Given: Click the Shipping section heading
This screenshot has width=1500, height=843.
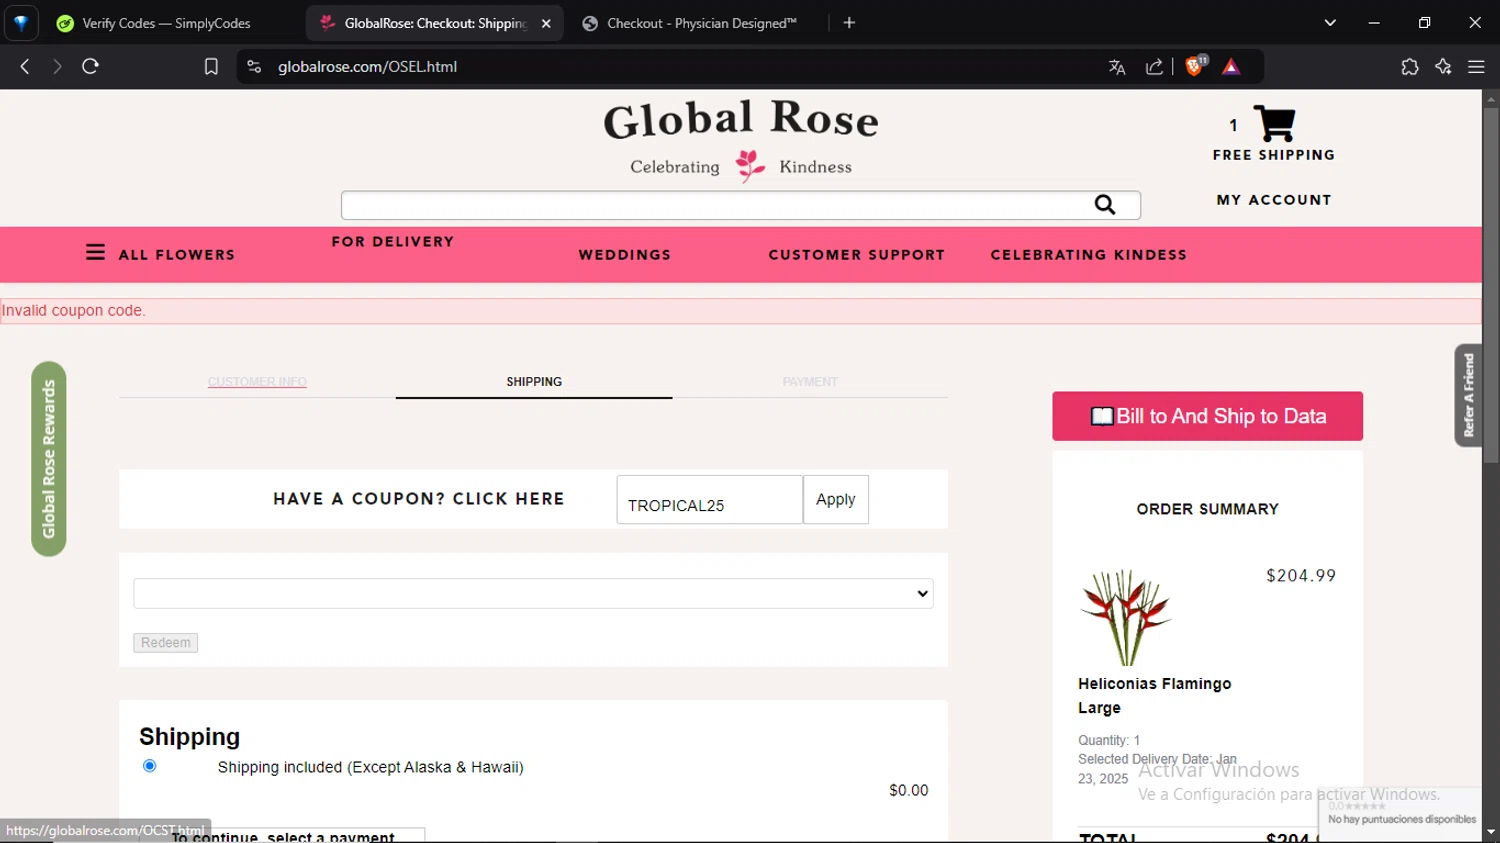Looking at the screenshot, I should tap(190, 737).
